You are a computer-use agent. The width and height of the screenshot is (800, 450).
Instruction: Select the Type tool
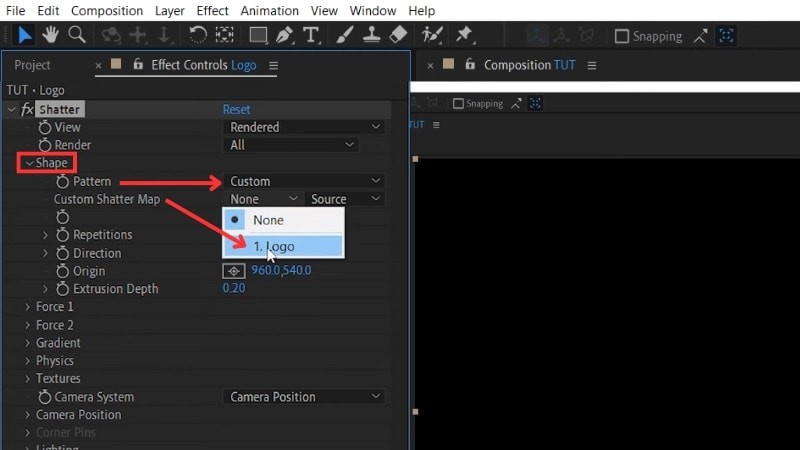311,35
